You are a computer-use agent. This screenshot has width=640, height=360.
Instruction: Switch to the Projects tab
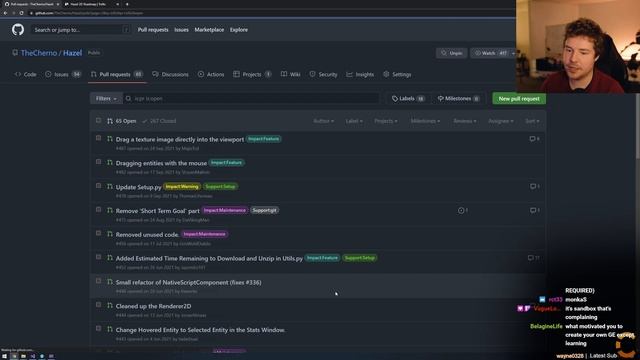[x=252, y=74]
